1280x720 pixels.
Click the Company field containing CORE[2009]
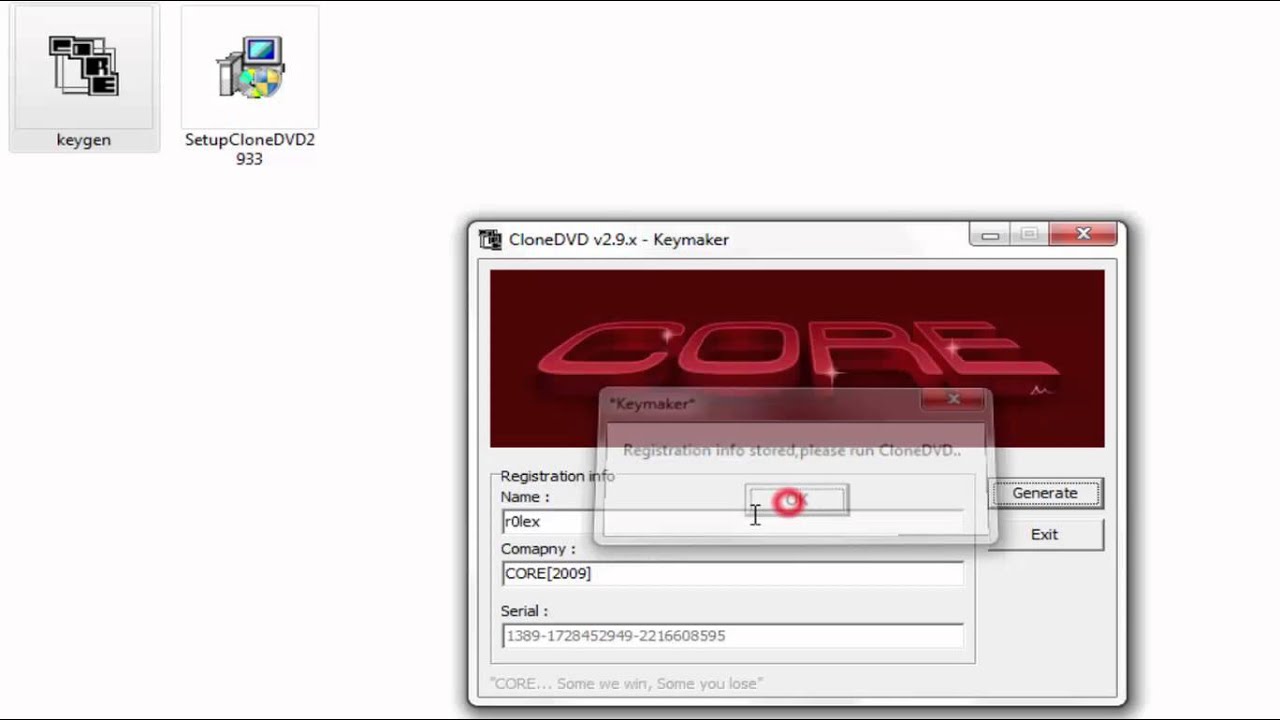(732, 573)
